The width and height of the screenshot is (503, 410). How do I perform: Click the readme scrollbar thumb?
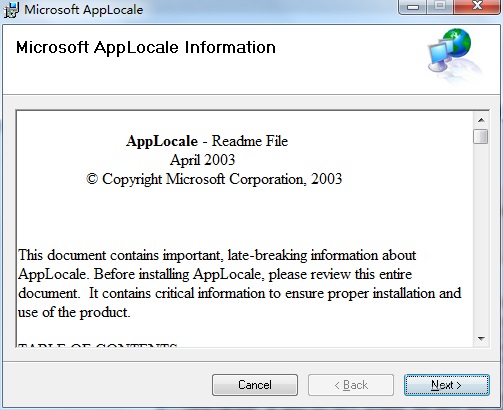481,136
